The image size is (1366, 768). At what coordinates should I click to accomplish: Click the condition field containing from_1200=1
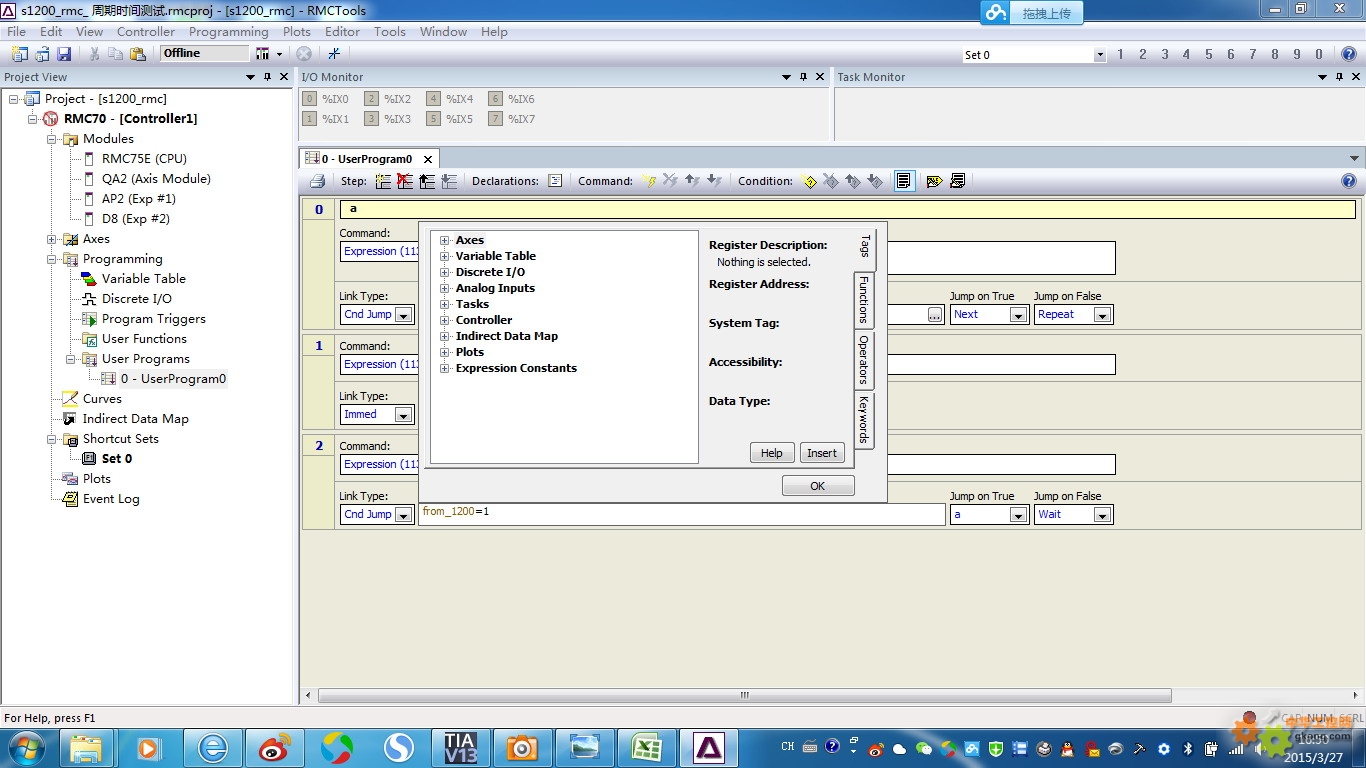[x=682, y=514]
